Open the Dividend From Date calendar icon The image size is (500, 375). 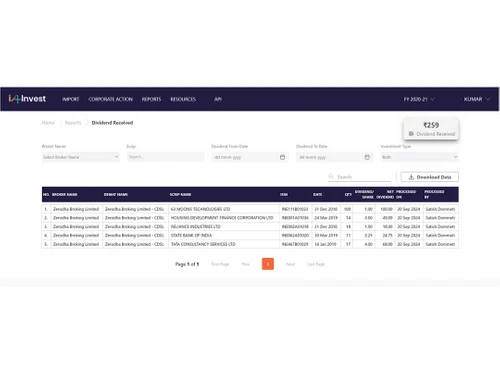pos(282,157)
